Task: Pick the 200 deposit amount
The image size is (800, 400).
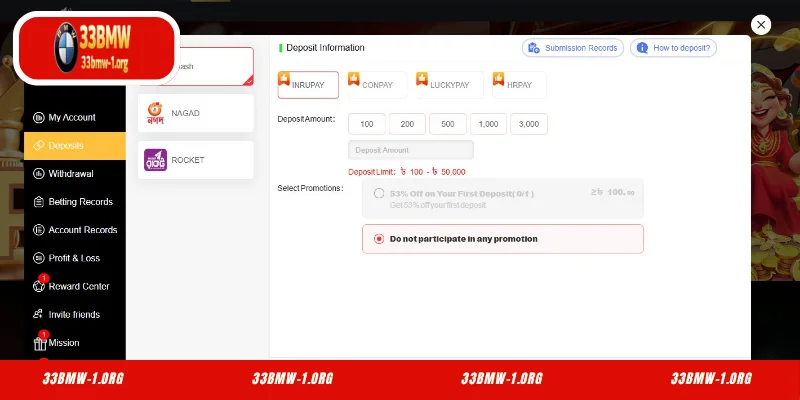Action: tap(407, 124)
